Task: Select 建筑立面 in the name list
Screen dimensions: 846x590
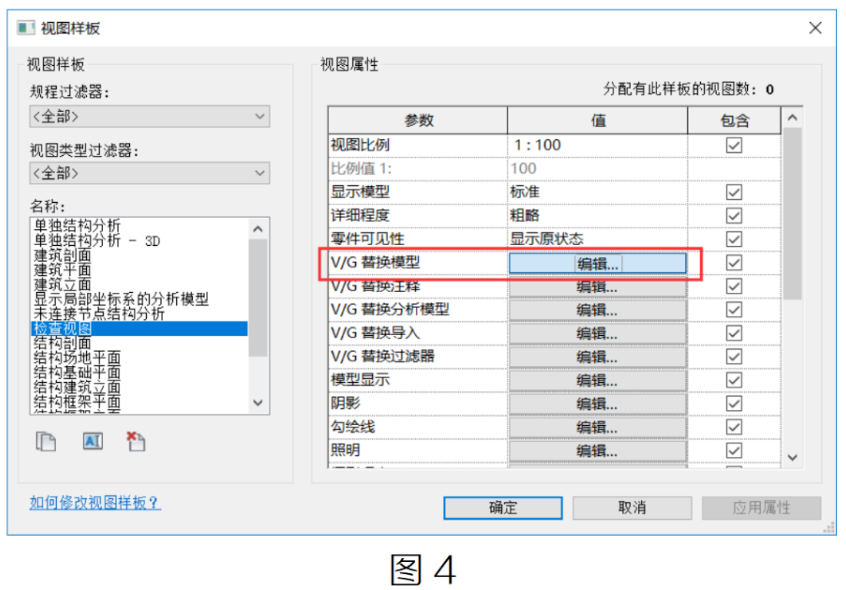Action: pos(139,284)
